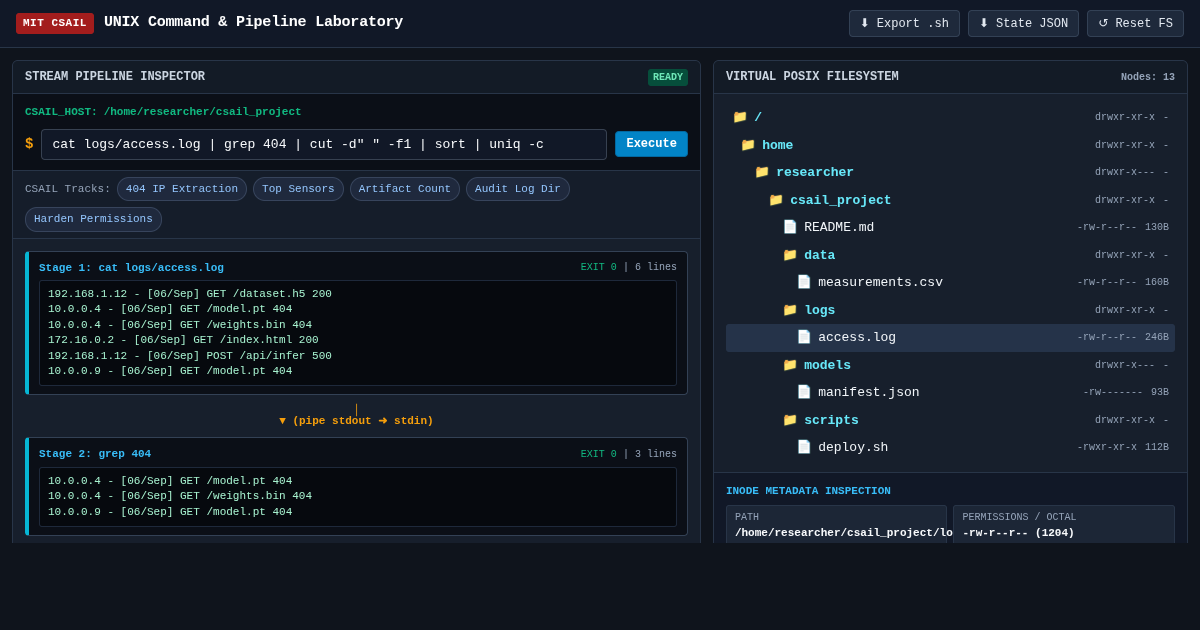Click the CSAIL_HOST path text

click(163, 112)
